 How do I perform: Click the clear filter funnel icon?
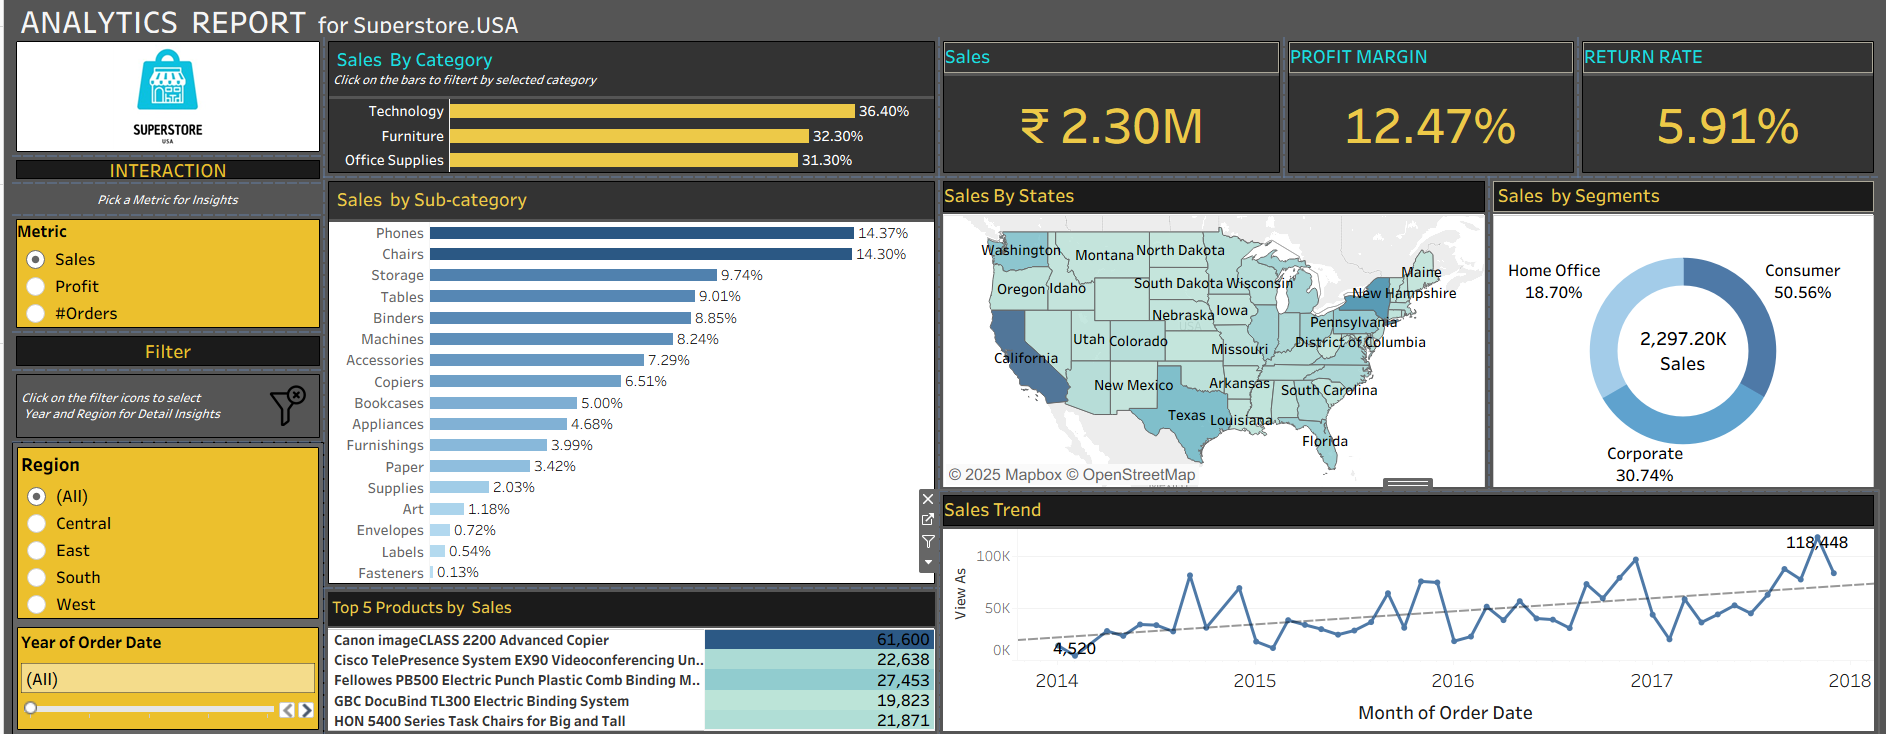coord(287,405)
